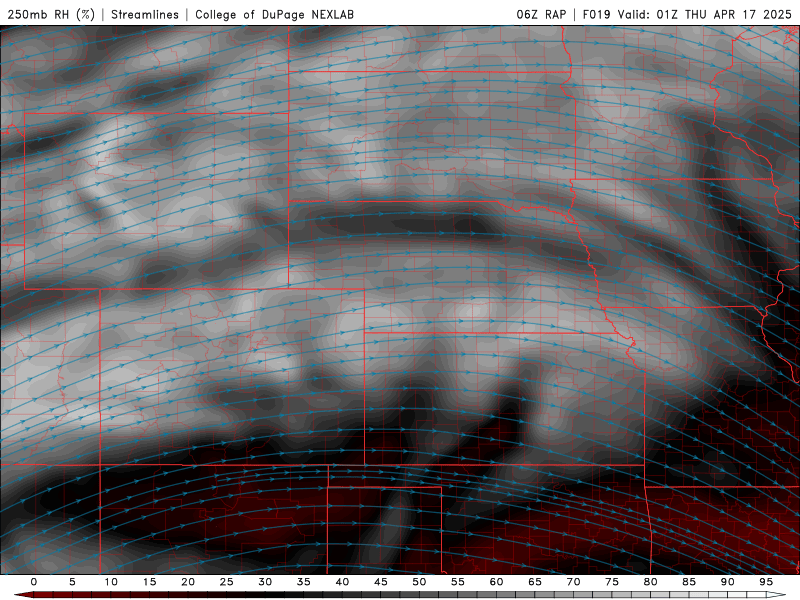Select the '95' value on the color scale
The image size is (800, 600).
766,582
